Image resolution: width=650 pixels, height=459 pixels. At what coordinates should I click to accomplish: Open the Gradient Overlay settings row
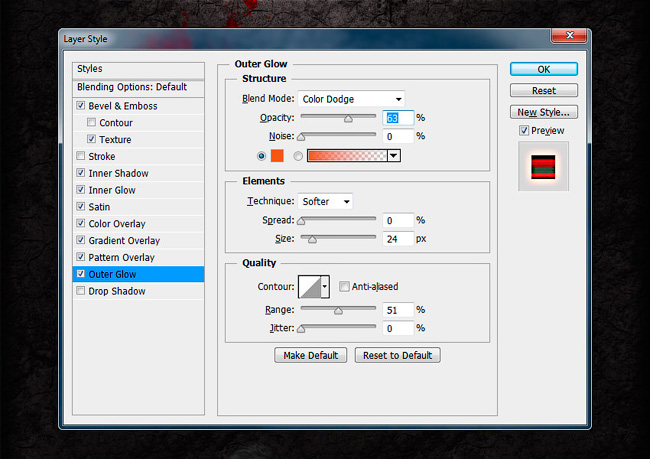tap(138, 240)
